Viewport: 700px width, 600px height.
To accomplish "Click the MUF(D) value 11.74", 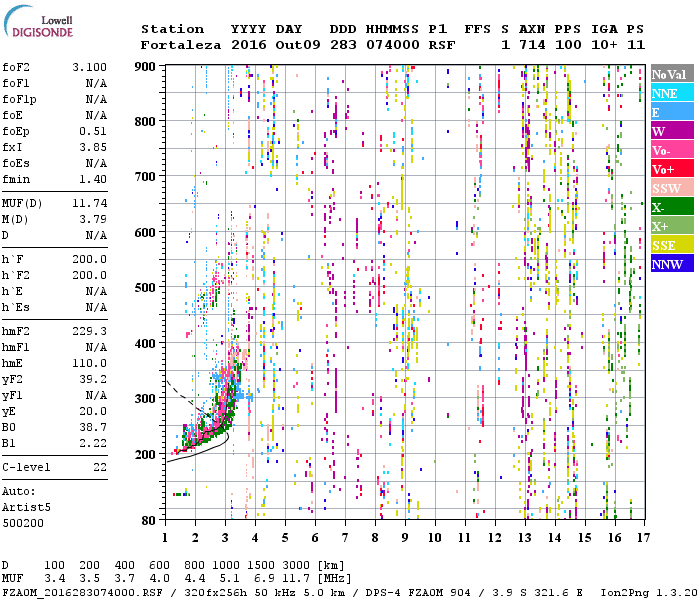I will pos(89,204).
